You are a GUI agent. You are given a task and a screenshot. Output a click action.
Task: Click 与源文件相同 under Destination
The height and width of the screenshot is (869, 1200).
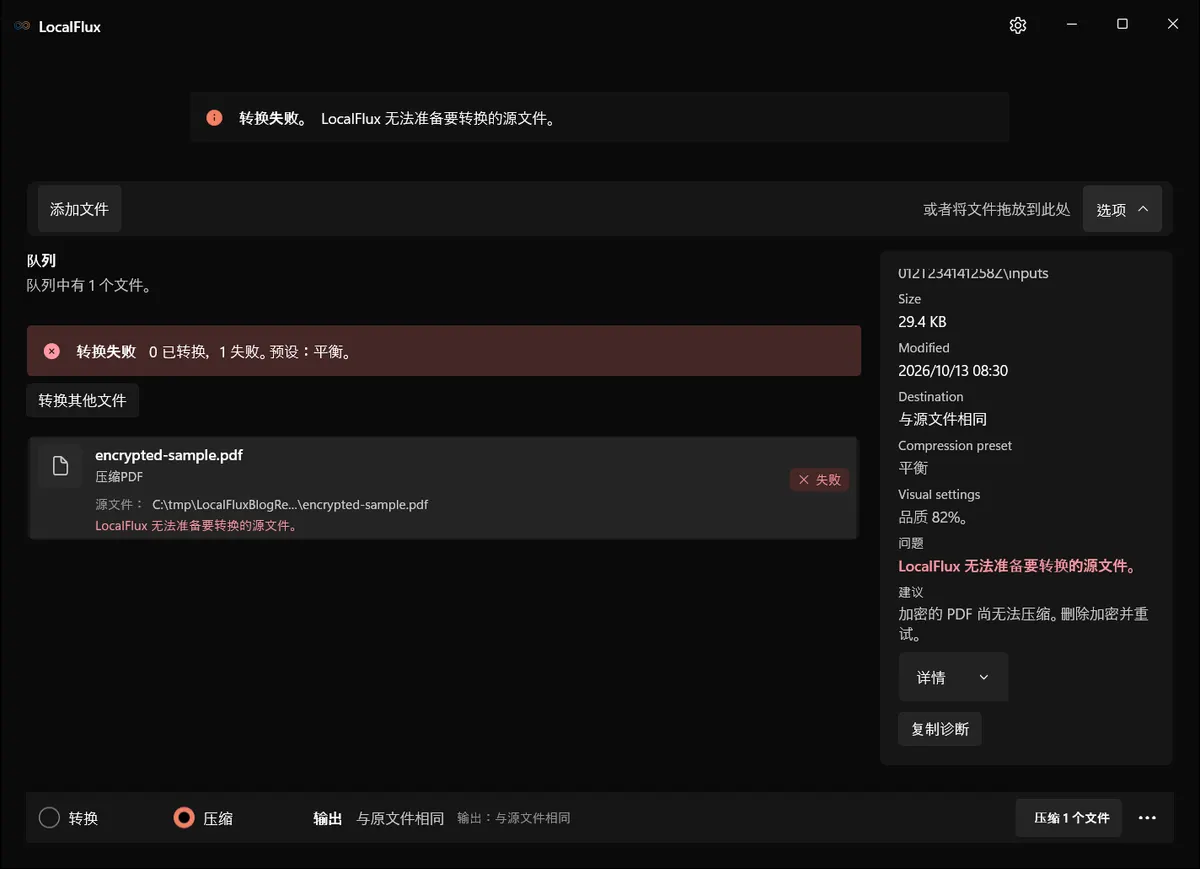(943, 419)
